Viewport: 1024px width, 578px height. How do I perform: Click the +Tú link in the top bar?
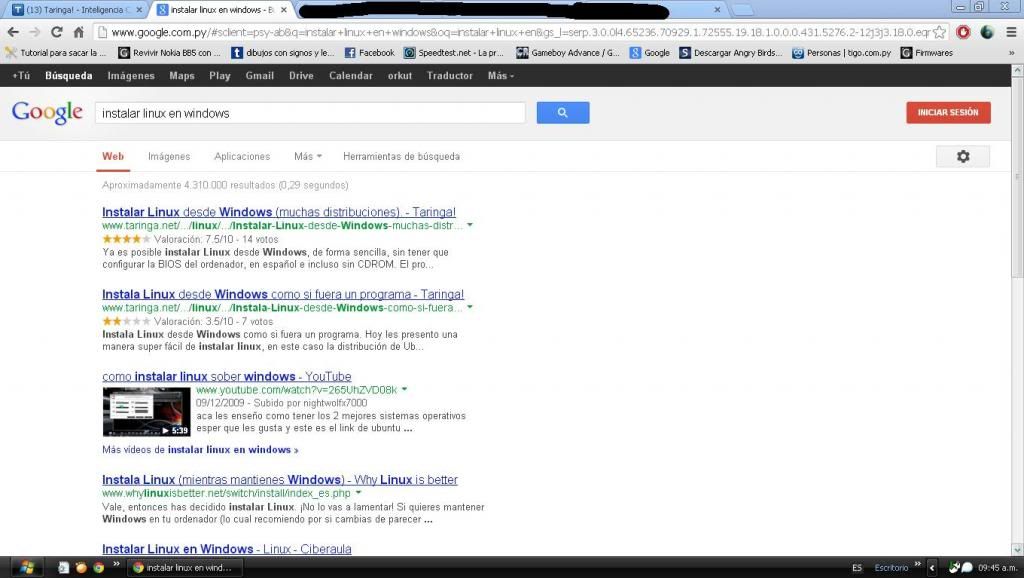(21, 76)
